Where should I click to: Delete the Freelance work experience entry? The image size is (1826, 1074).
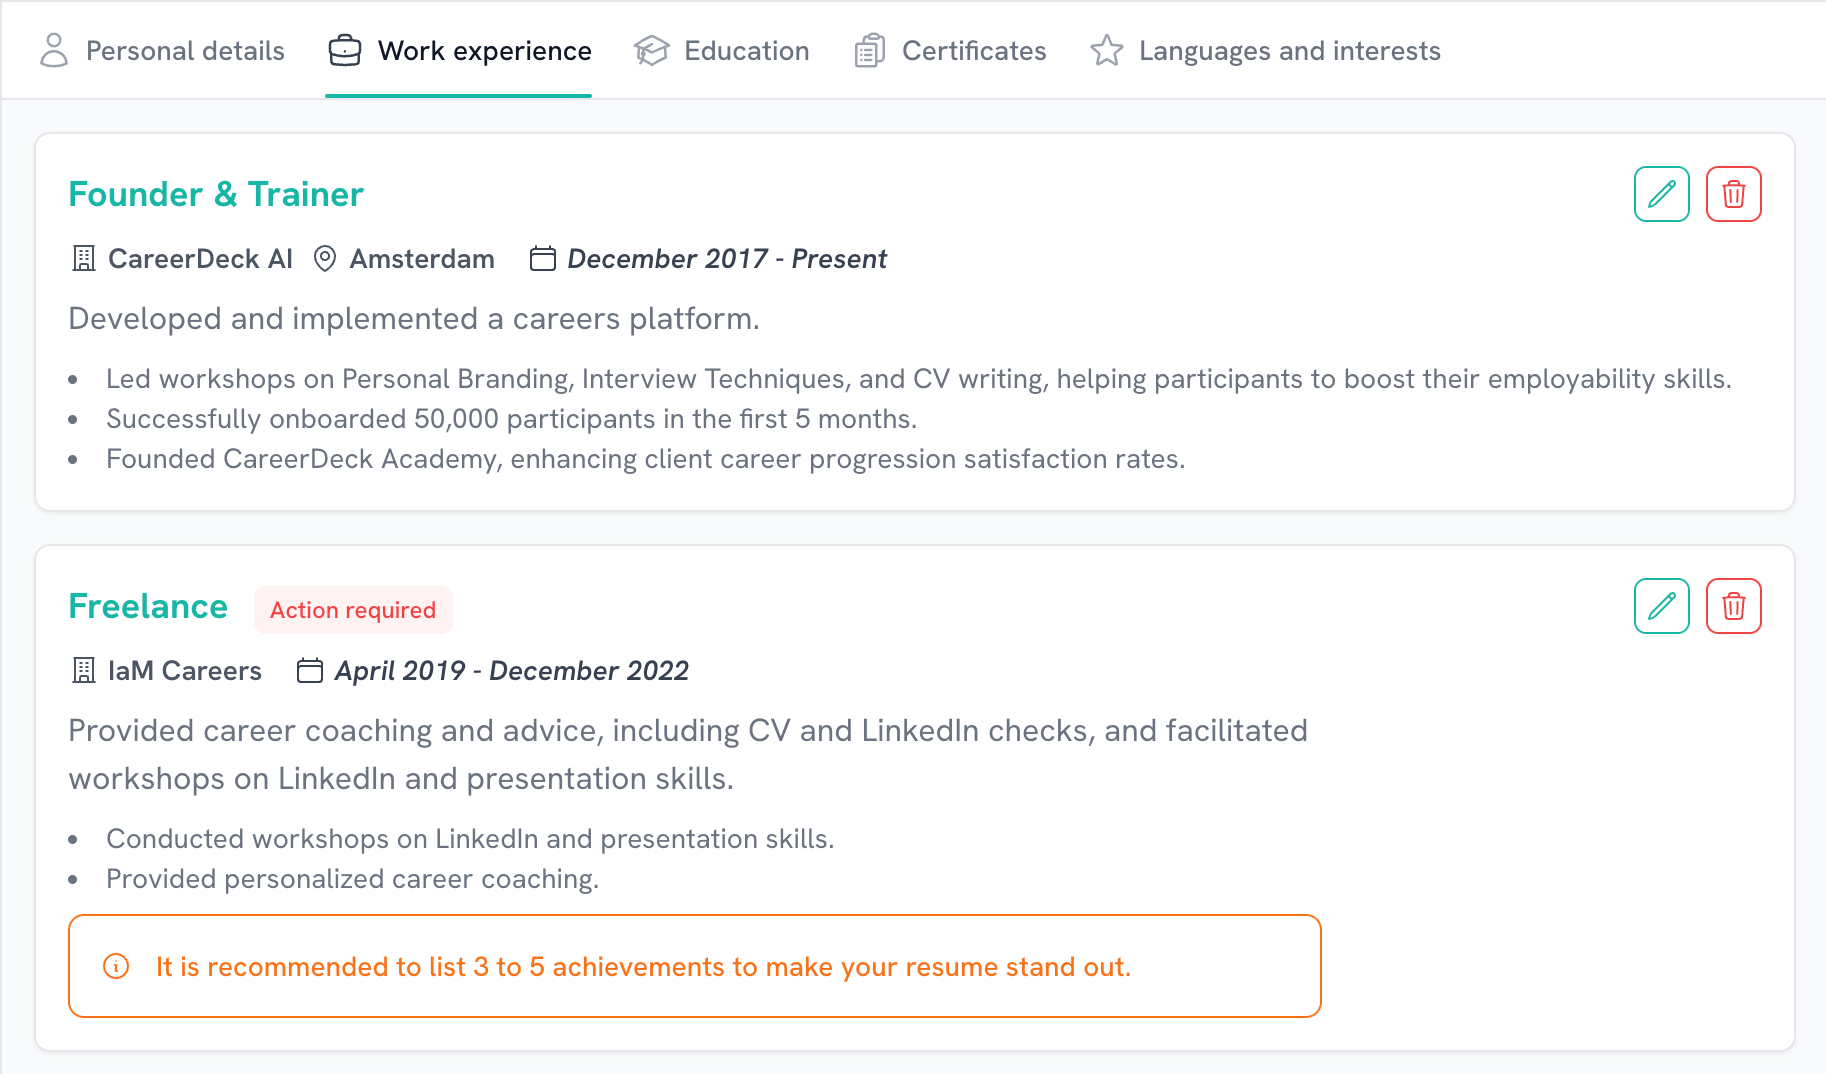(1733, 605)
